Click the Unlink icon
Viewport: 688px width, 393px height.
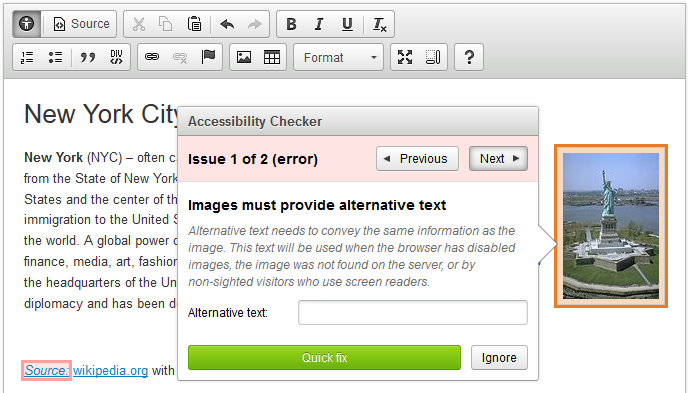180,57
